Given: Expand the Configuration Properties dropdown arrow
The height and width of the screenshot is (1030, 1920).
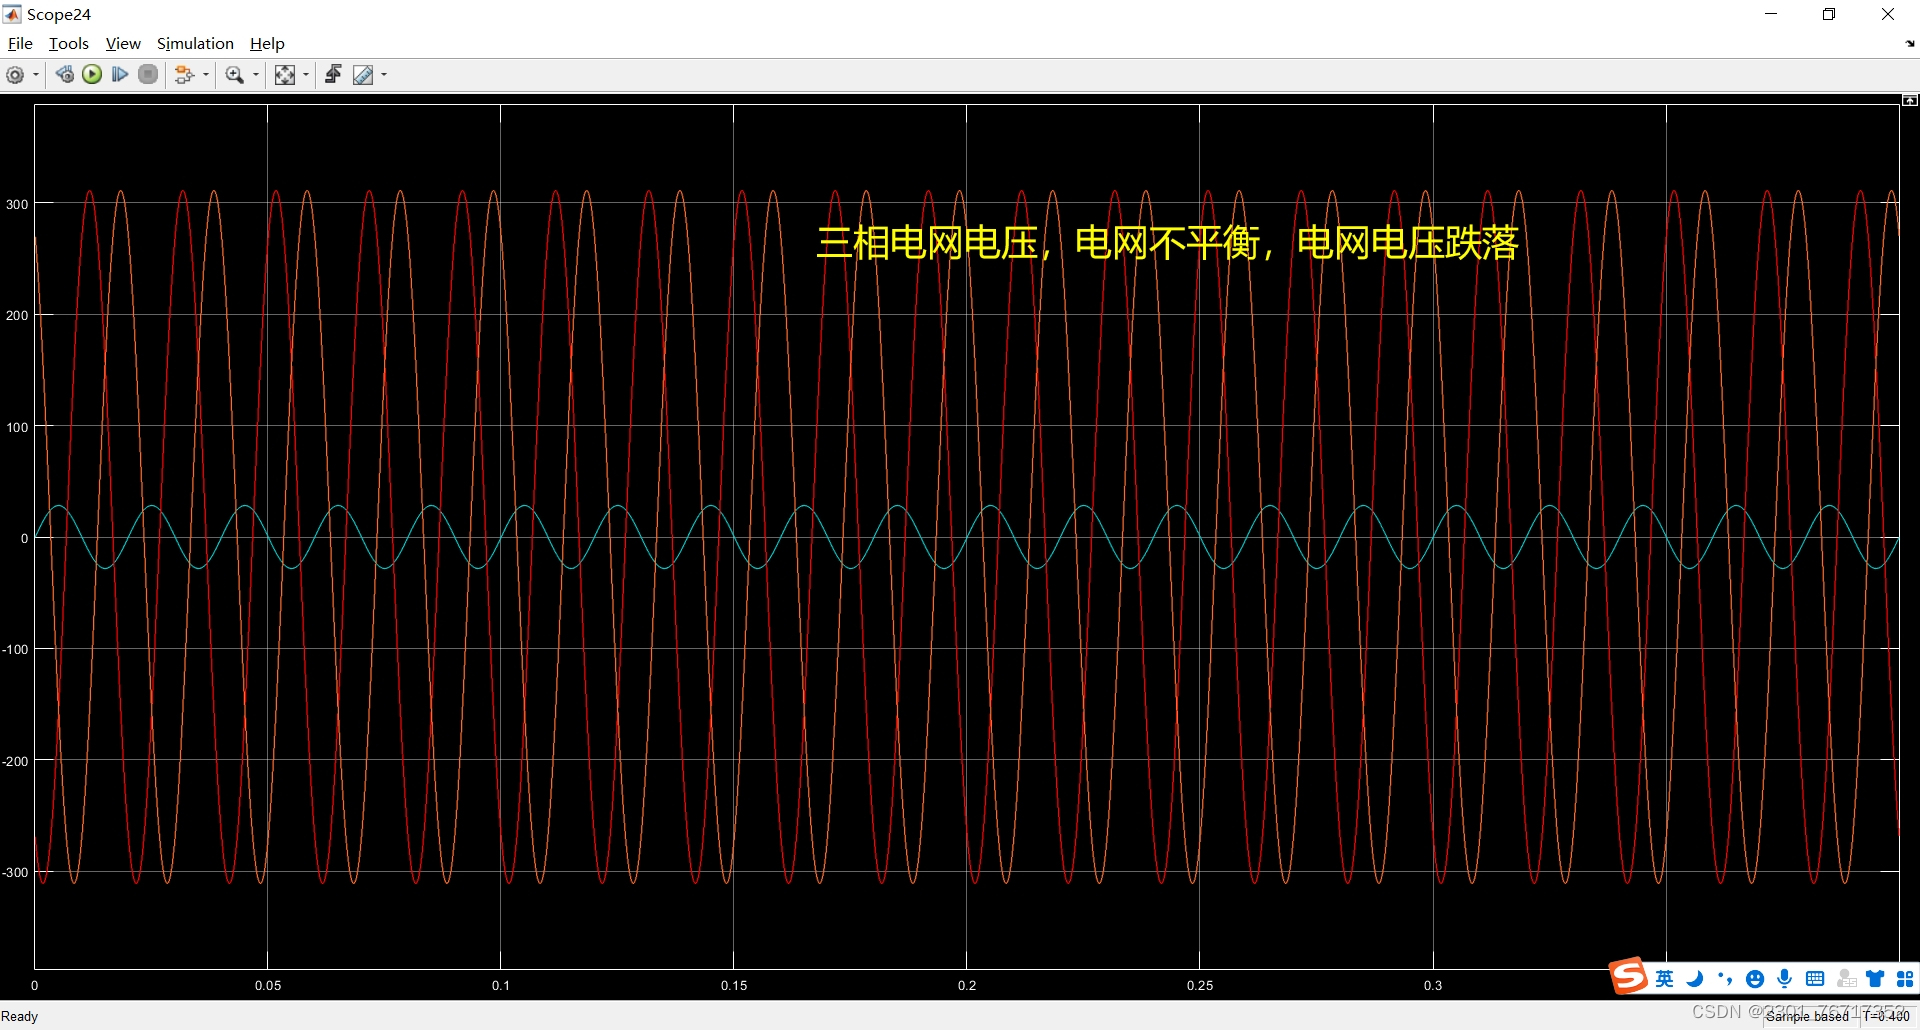Looking at the screenshot, I should tap(36, 75).
